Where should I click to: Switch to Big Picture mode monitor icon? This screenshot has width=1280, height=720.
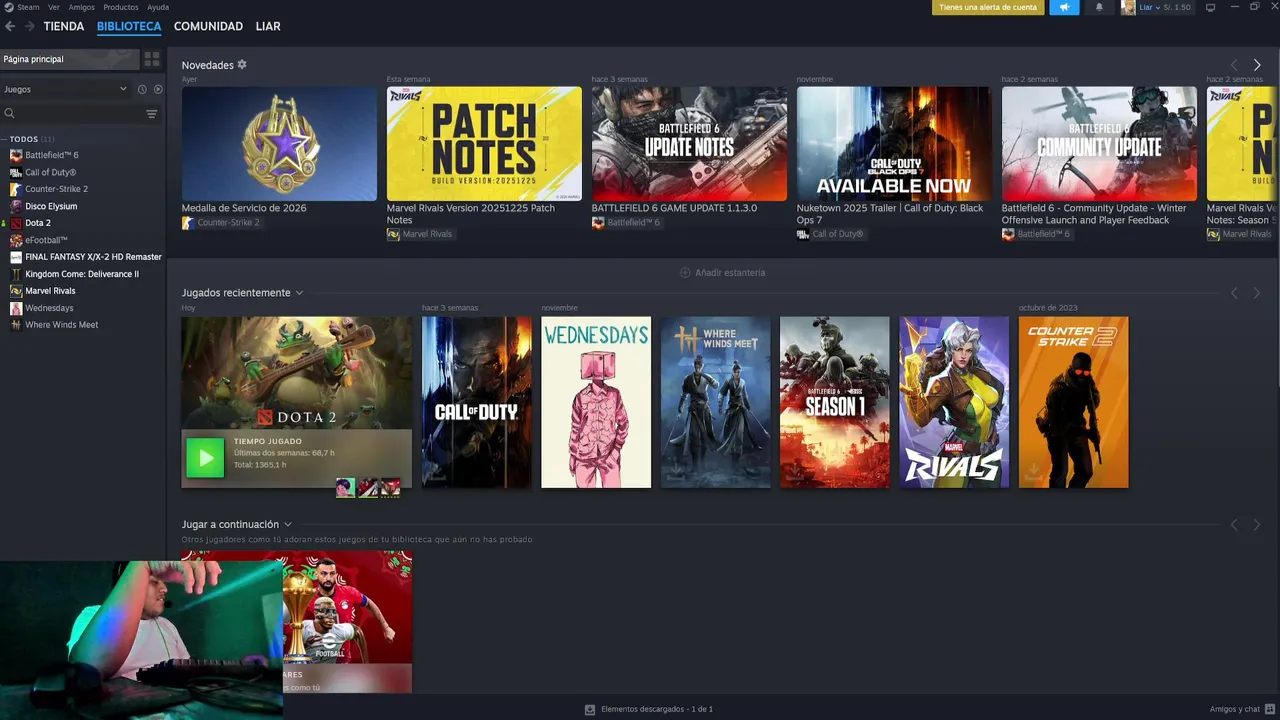[1210, 7]
